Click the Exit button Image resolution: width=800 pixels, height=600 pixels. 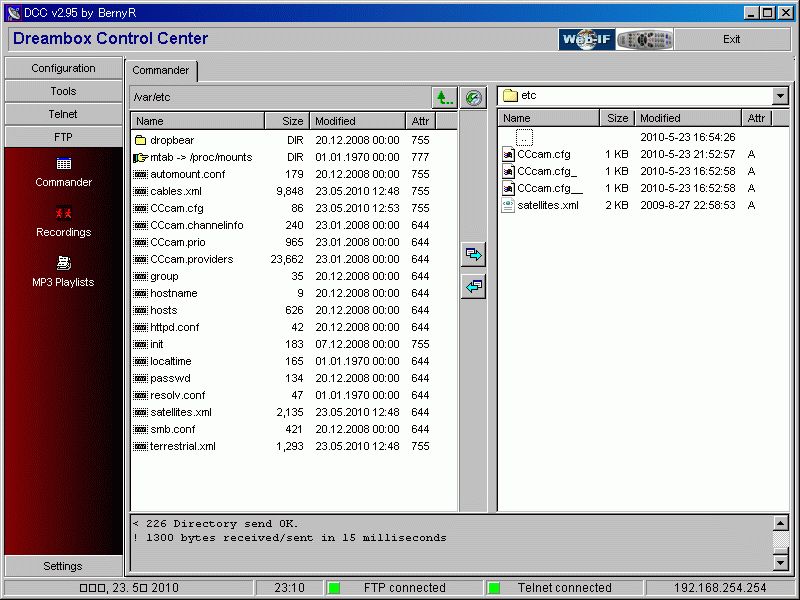[x=731, y=38]
